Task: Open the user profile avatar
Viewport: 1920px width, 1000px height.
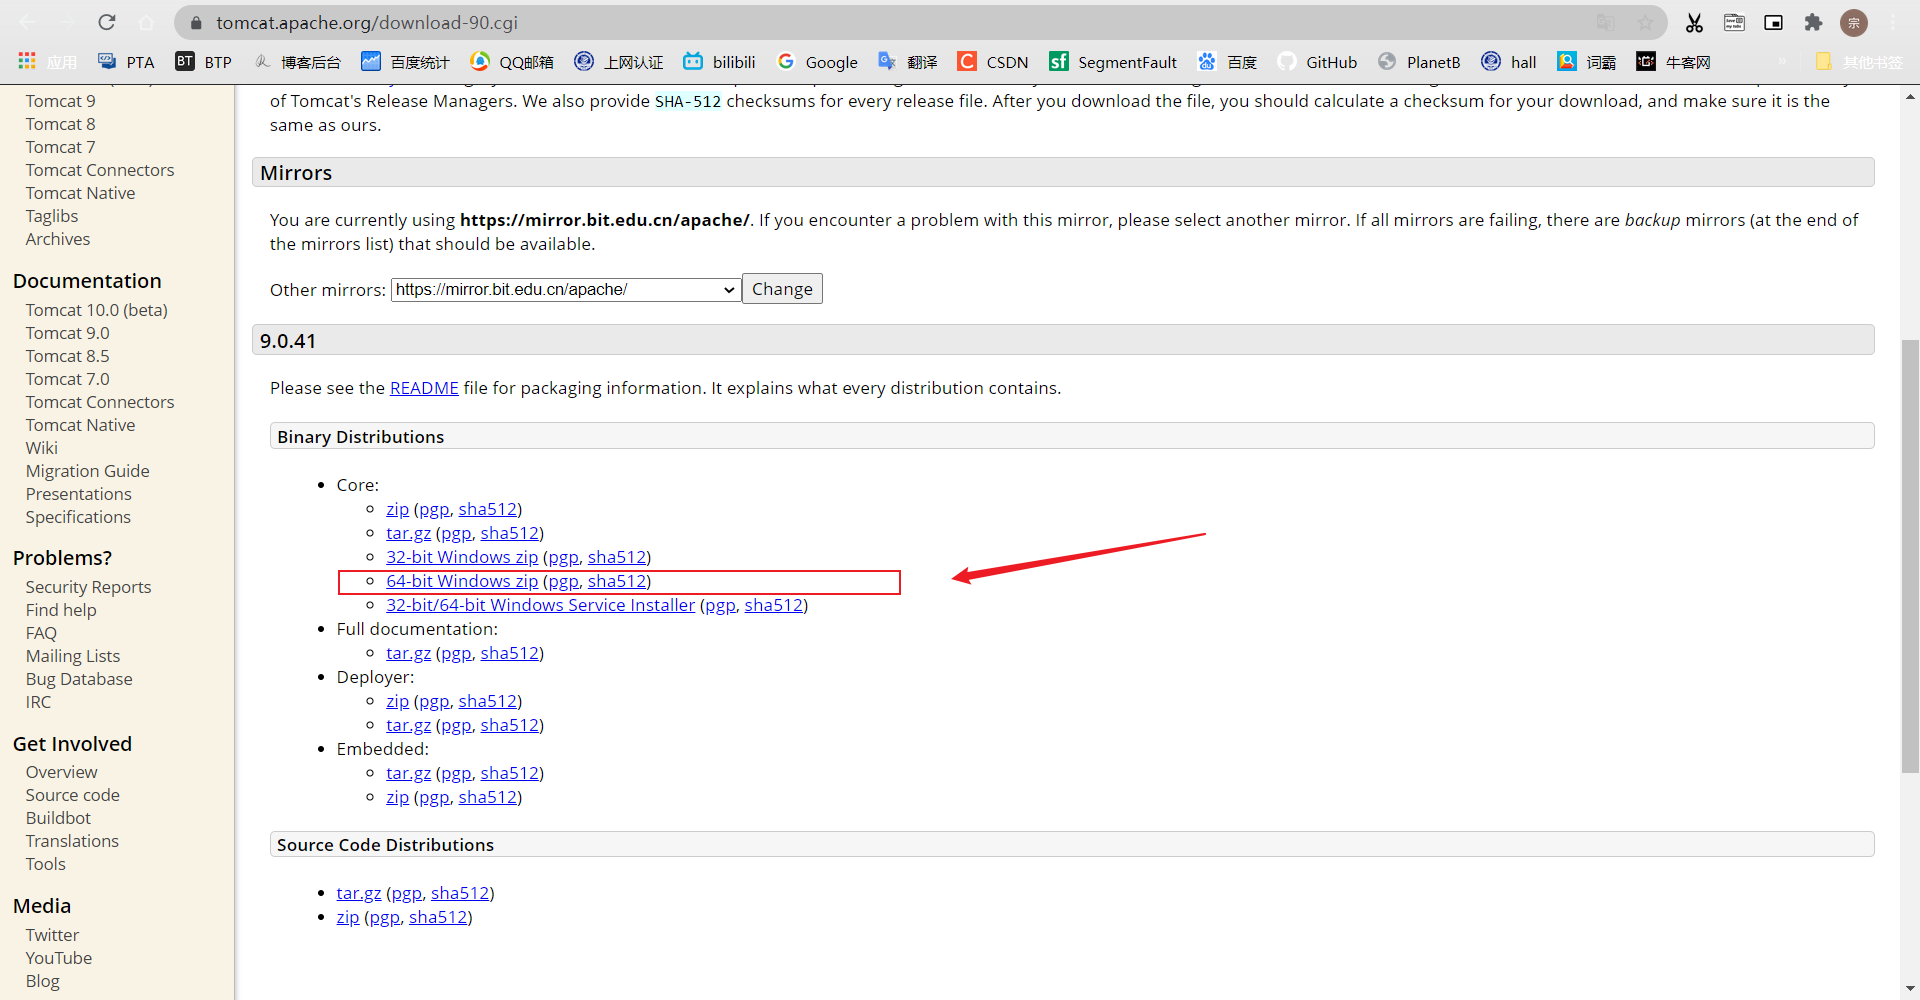Action: coord(1854,22)
